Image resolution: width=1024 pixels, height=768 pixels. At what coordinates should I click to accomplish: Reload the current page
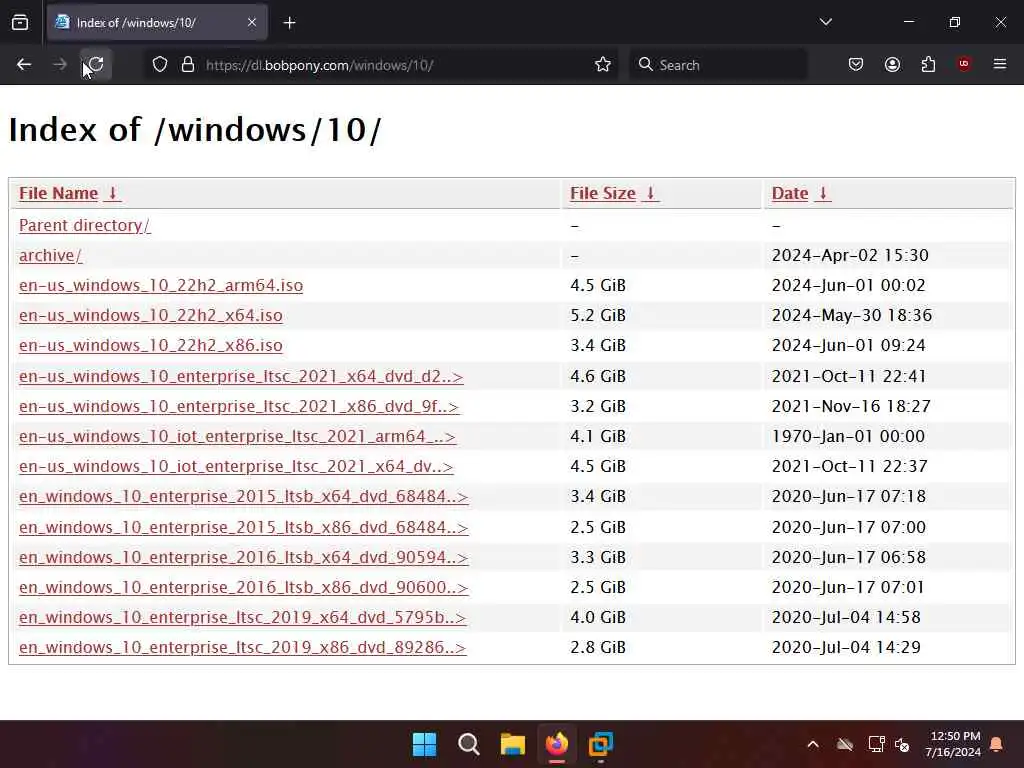pos(97,65)
